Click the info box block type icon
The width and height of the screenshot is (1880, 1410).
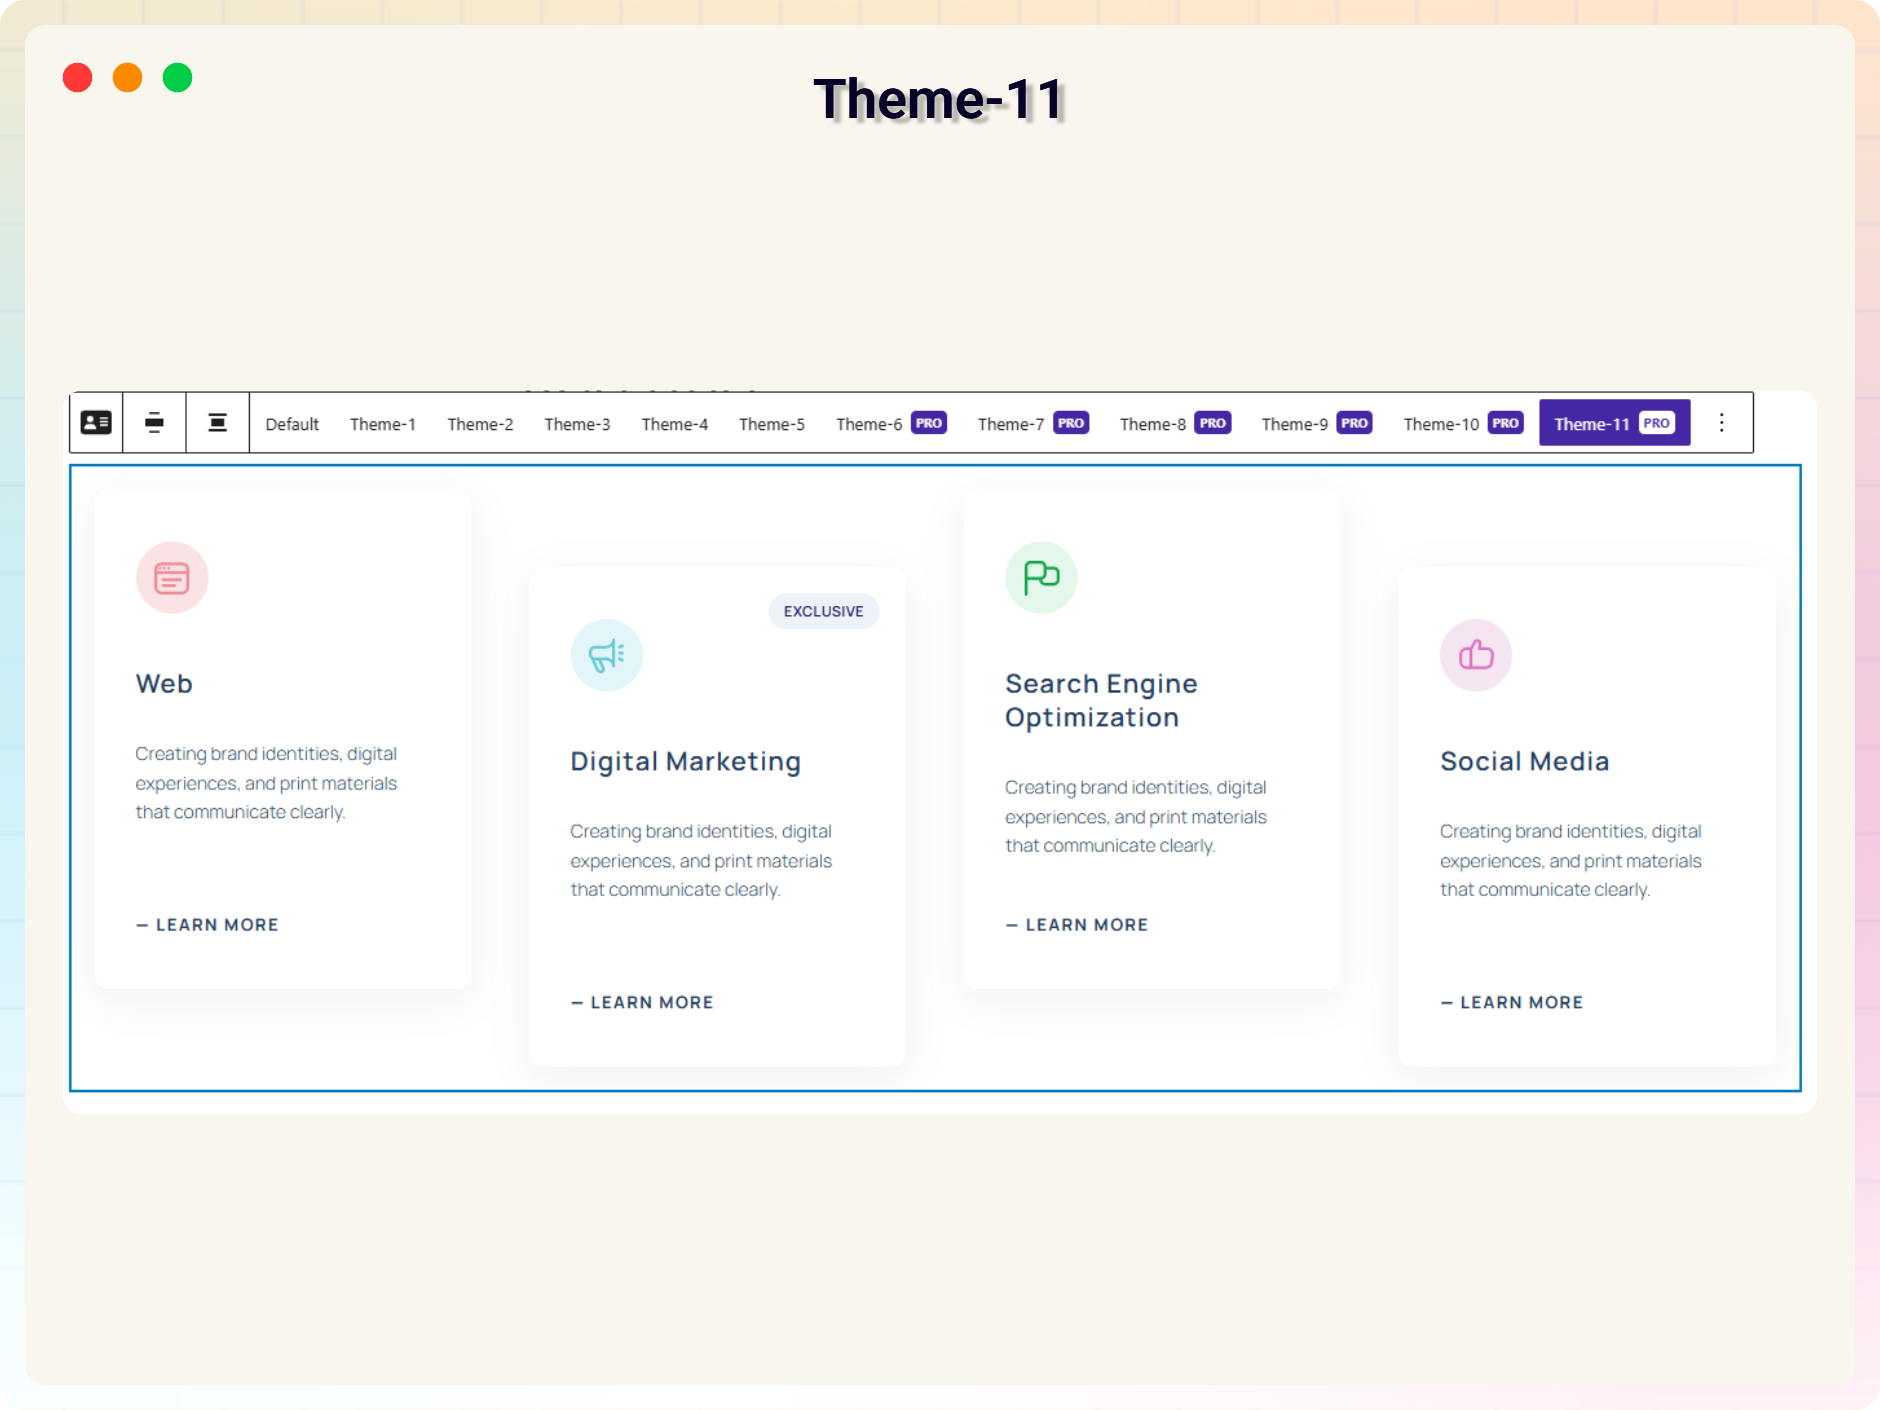tap(96, 423)
